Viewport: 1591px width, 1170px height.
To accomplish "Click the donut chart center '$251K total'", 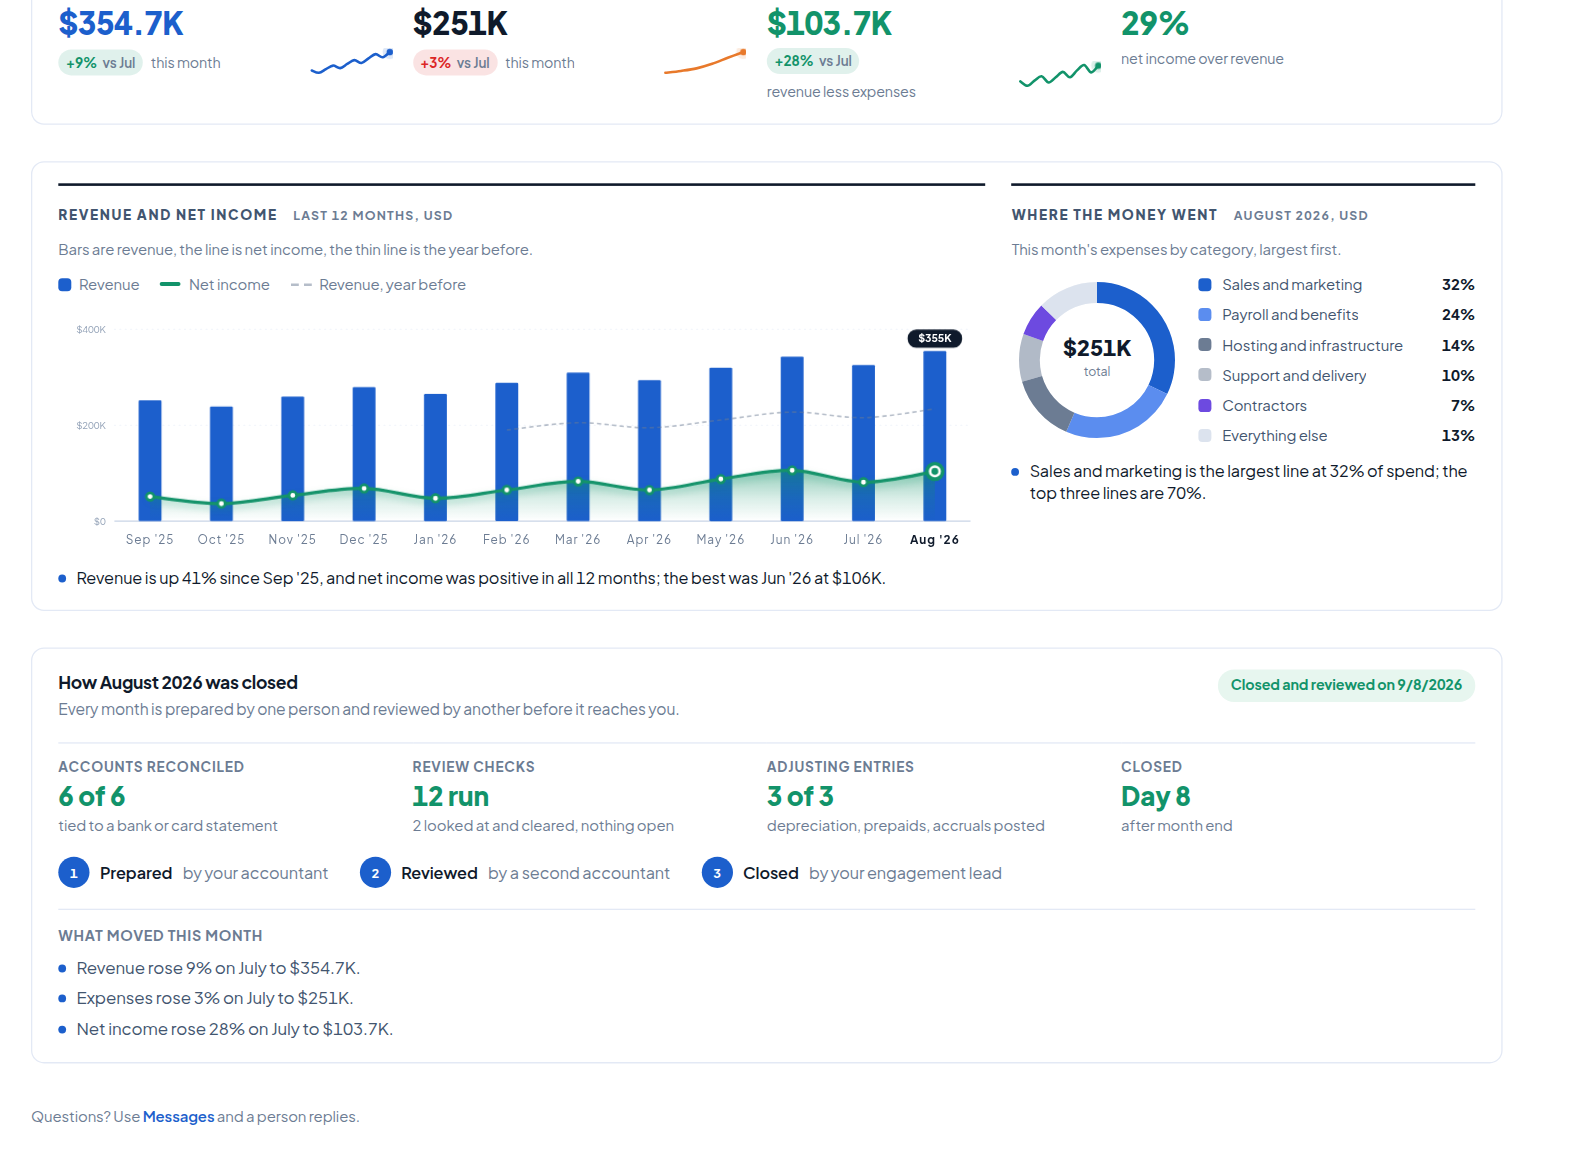I will click(x=1097, y=356).
